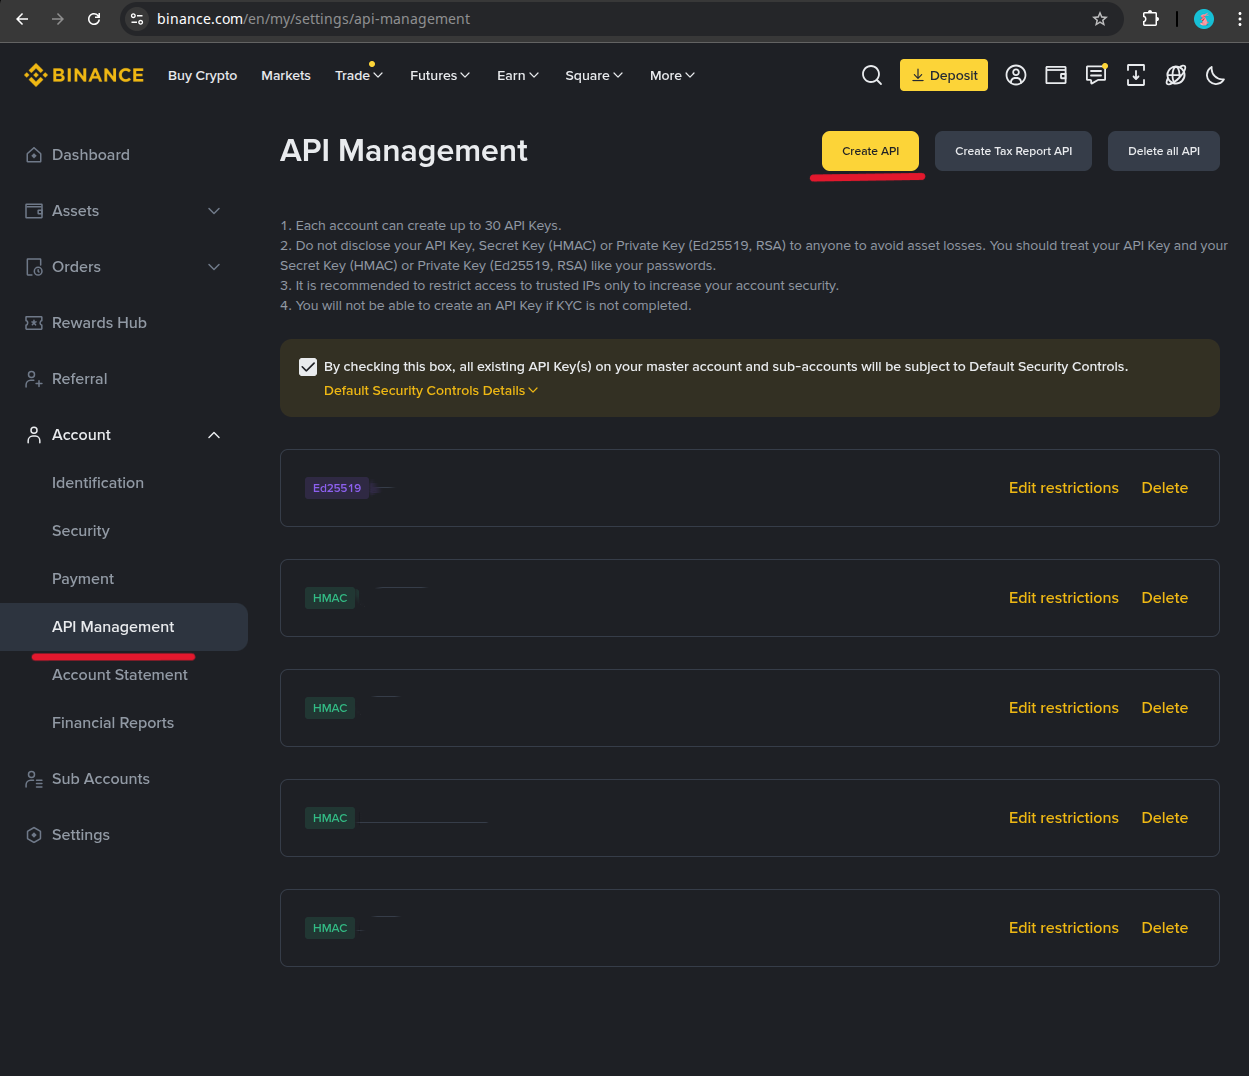Open the Trade dropdown menu
Image resolution: width=1249 pixels, height=1076 pixels.
pos(359,75)
